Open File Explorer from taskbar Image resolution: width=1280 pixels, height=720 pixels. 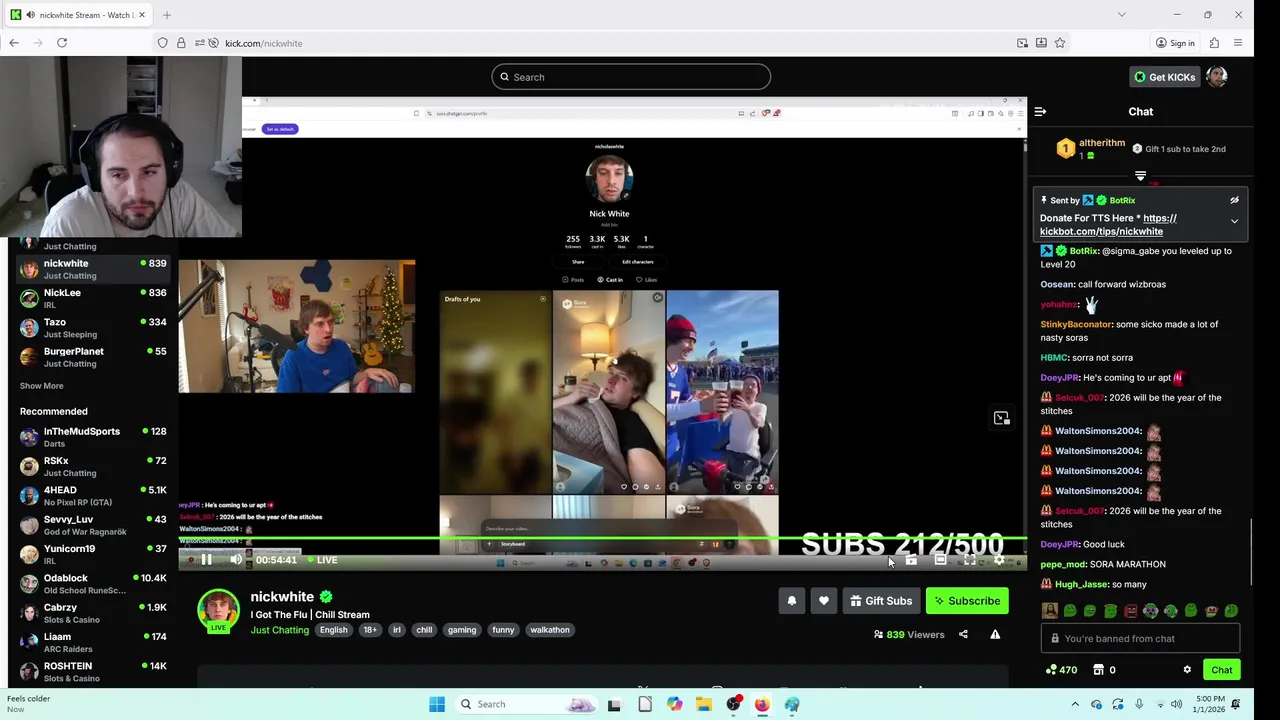pyautogui.click(x=704, y=704)
